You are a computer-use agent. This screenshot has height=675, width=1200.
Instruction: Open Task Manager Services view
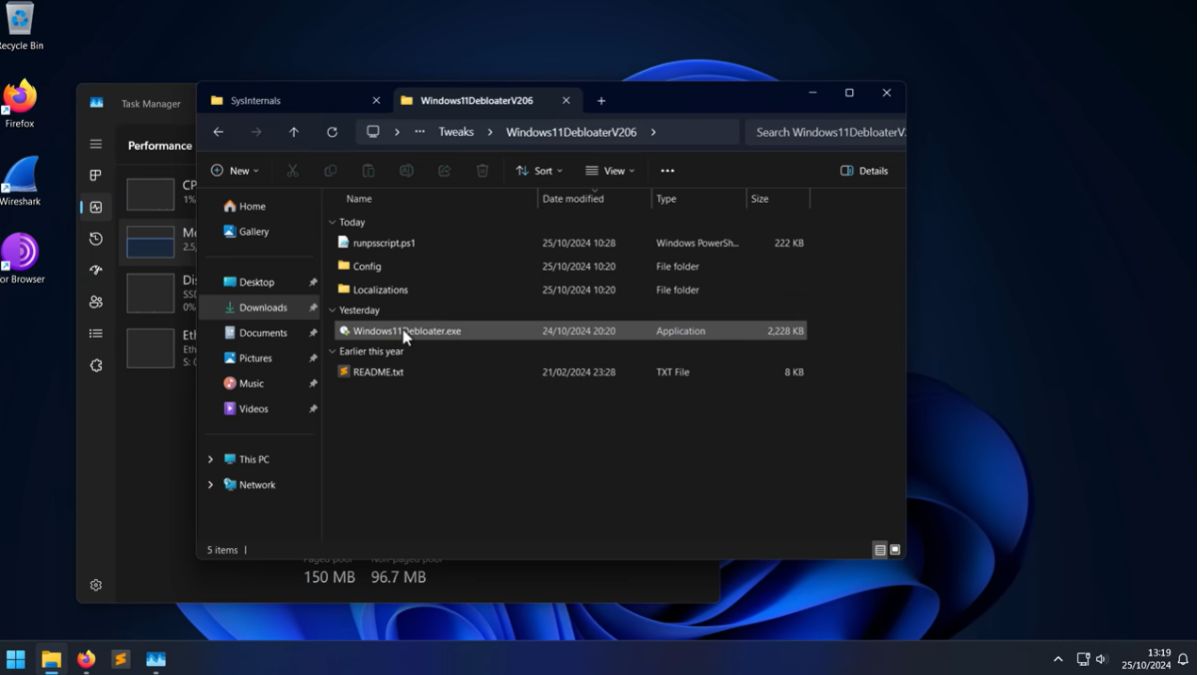96,362
